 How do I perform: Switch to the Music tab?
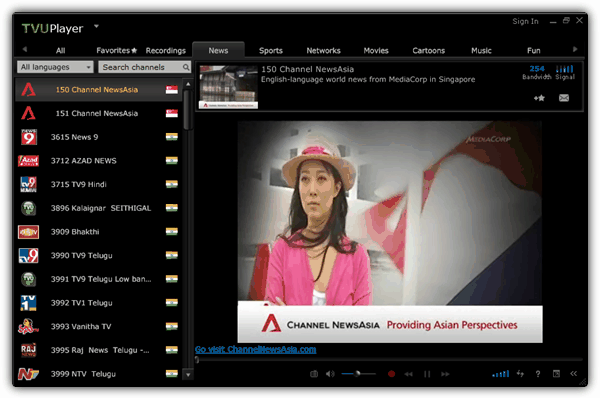pos(481,51)
